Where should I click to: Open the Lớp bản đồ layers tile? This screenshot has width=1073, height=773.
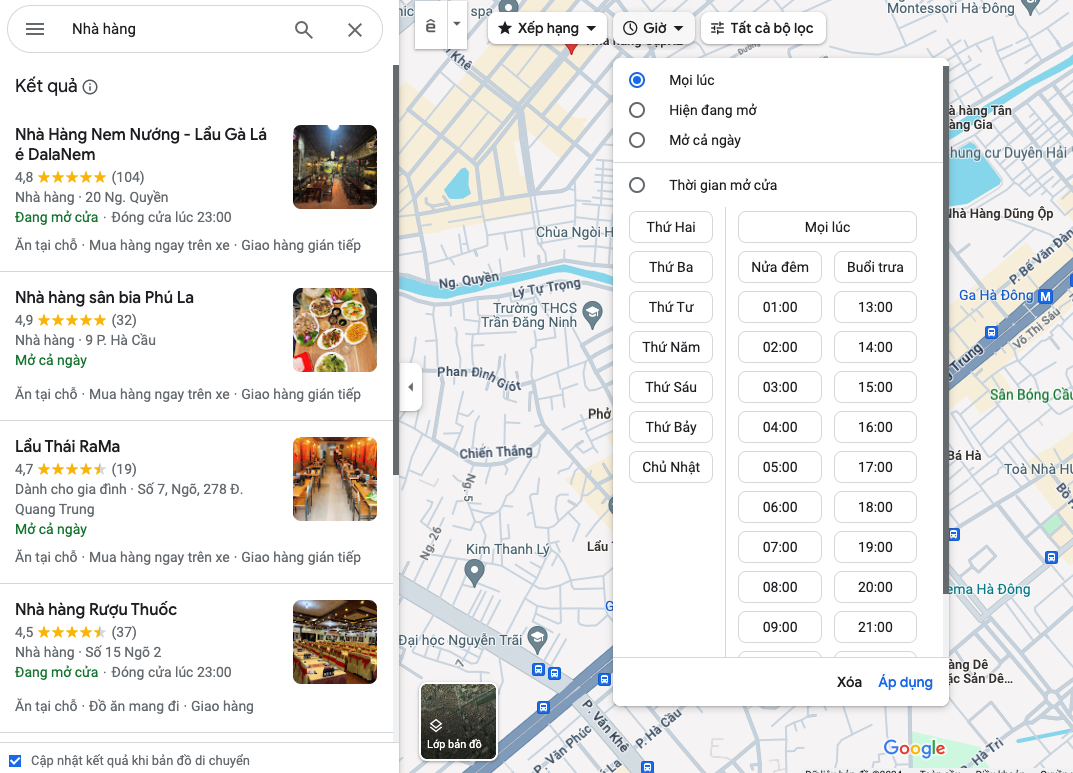[457, 721]
